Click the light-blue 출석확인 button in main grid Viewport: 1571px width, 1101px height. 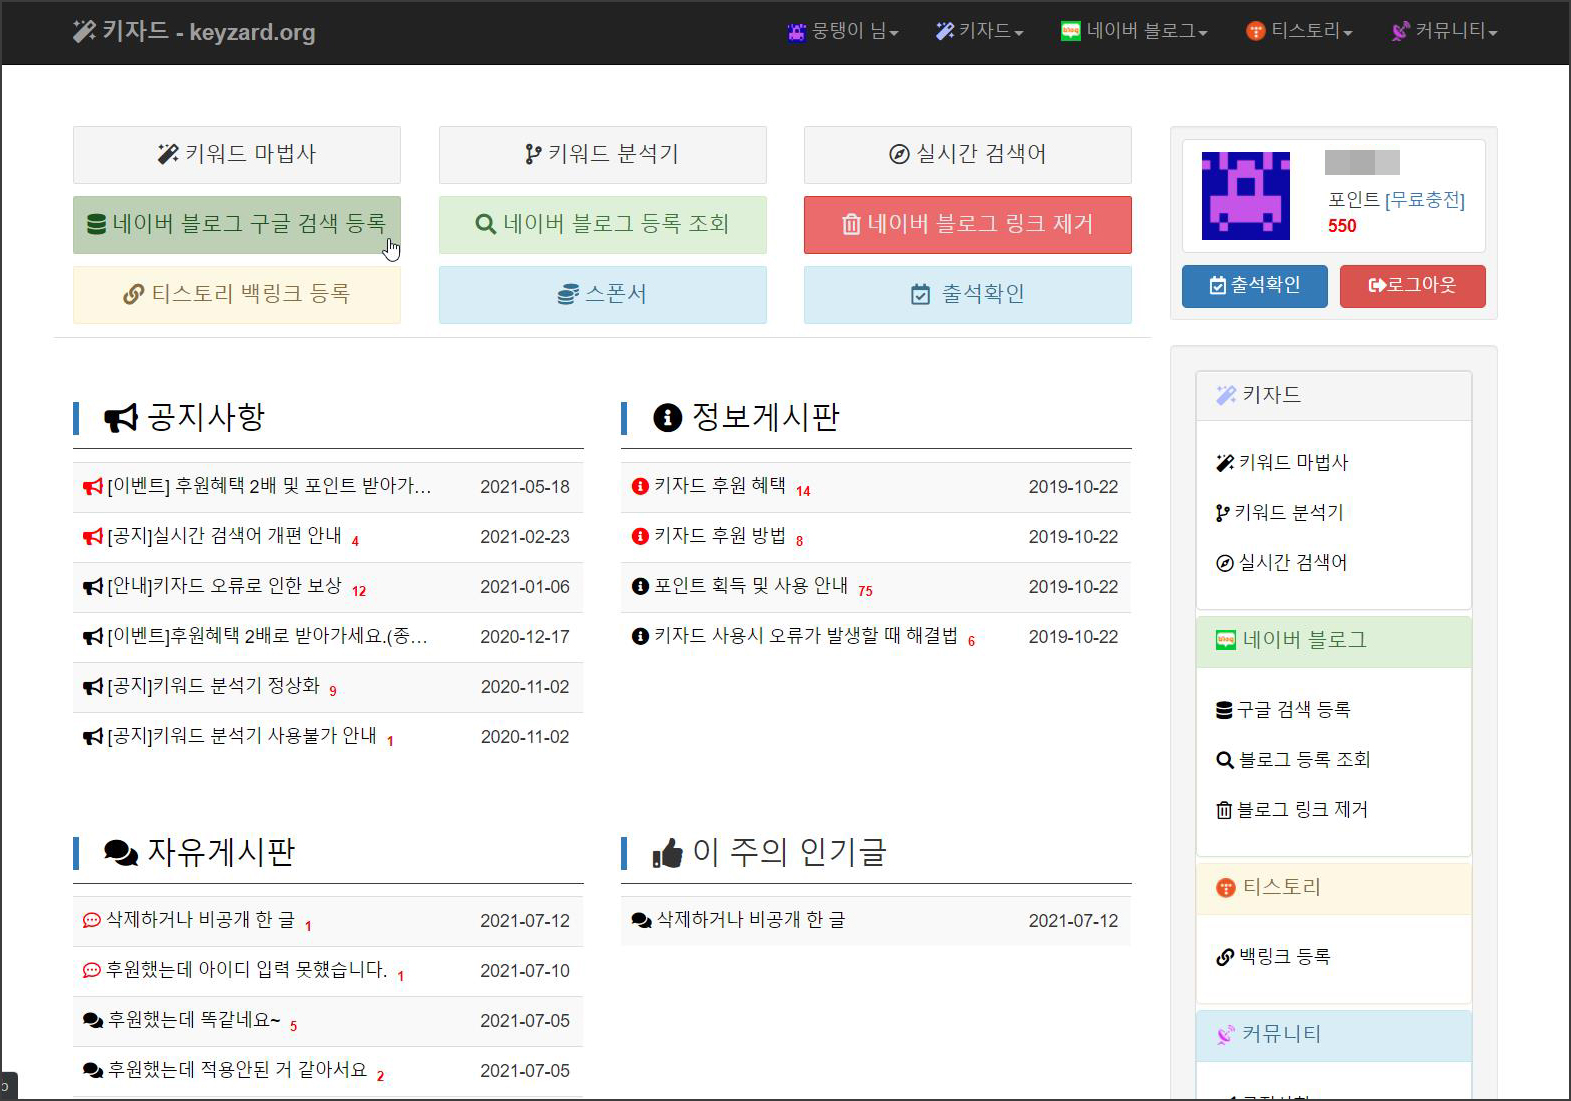click(x=968, y=294)
